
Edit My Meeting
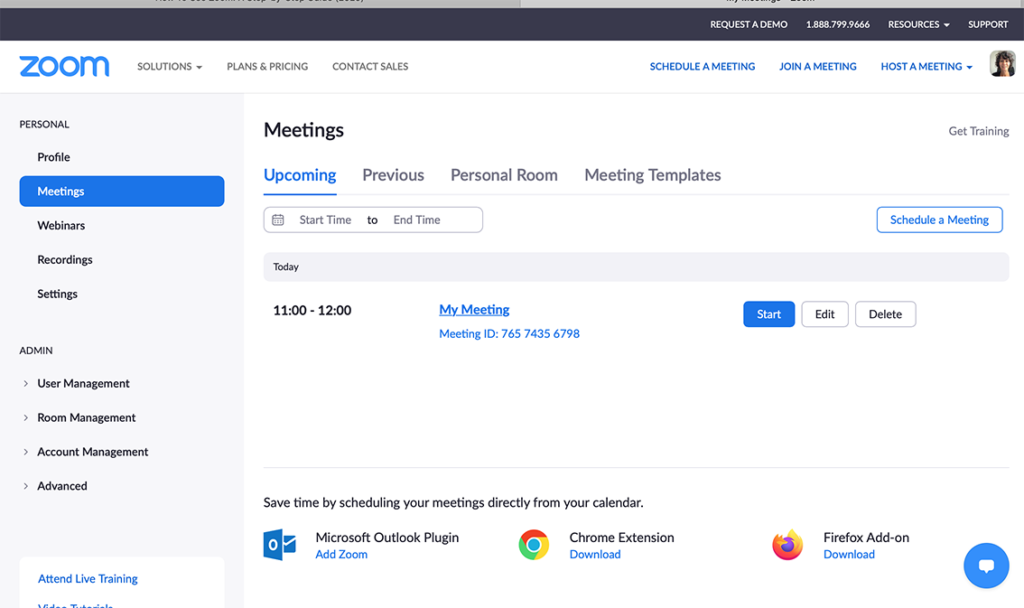825,314
